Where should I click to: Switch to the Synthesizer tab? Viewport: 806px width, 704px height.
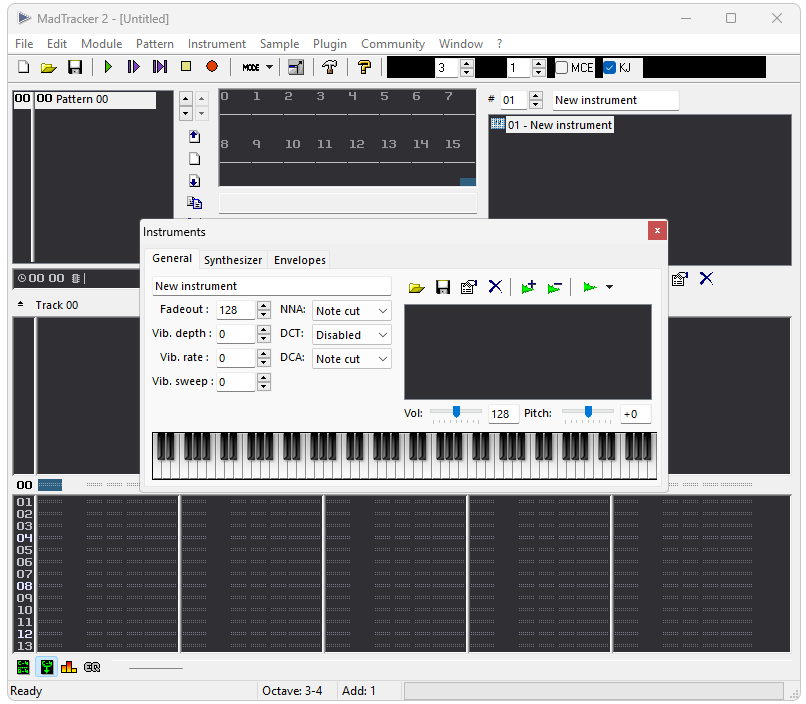[x=233, y=260]
